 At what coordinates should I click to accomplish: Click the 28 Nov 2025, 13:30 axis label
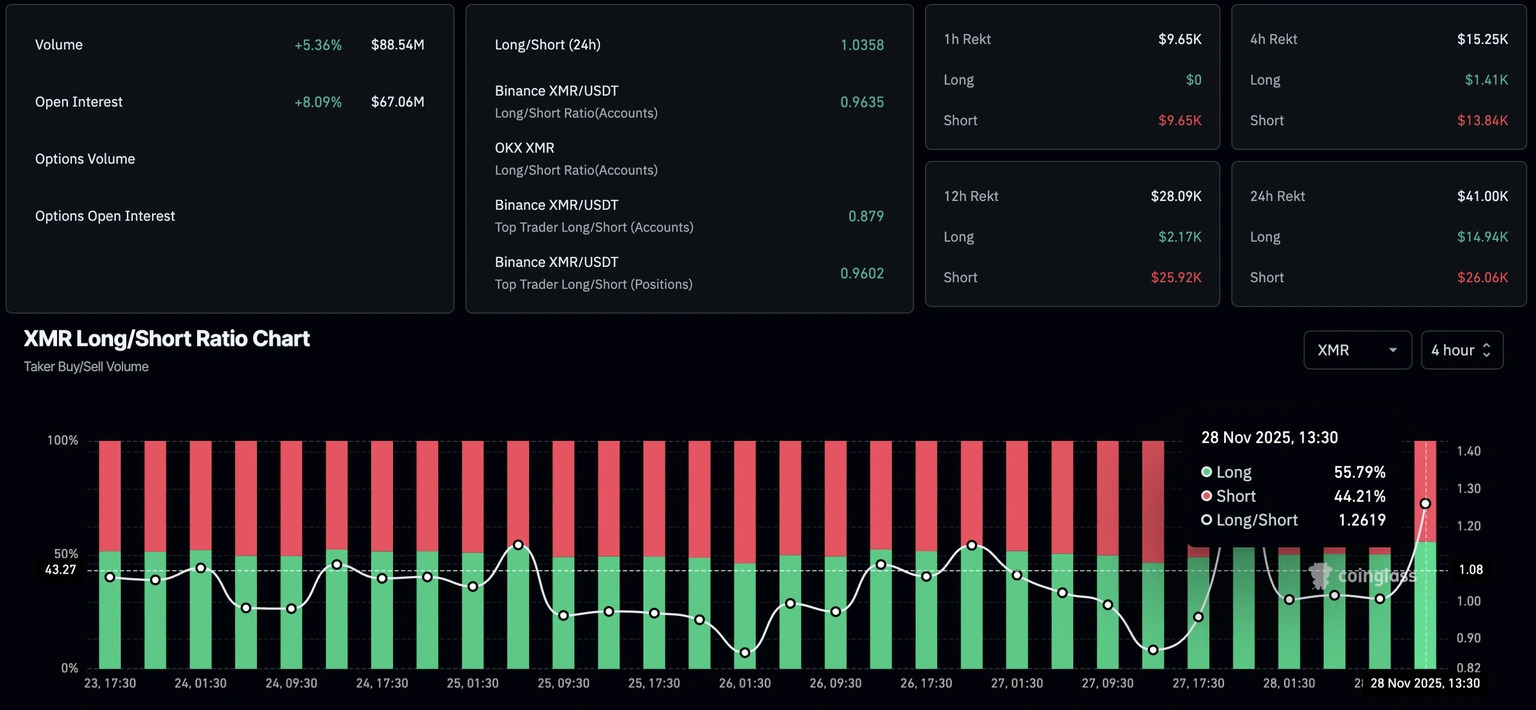1425,683
